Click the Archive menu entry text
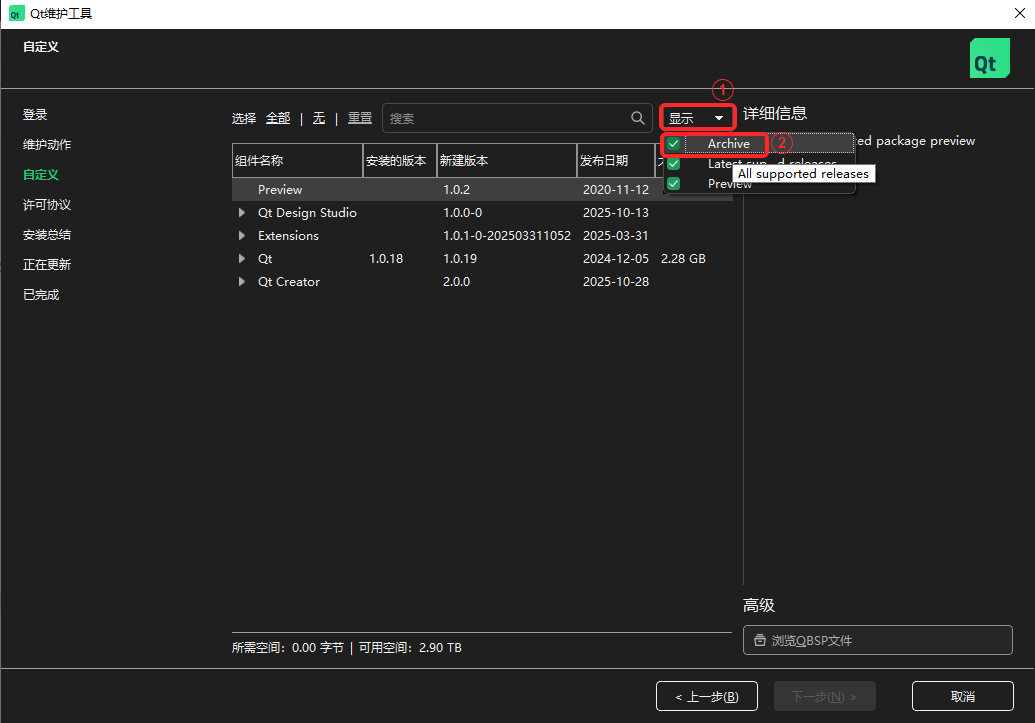The height and width of the screenshot is (723, 1035). (729, 144)
